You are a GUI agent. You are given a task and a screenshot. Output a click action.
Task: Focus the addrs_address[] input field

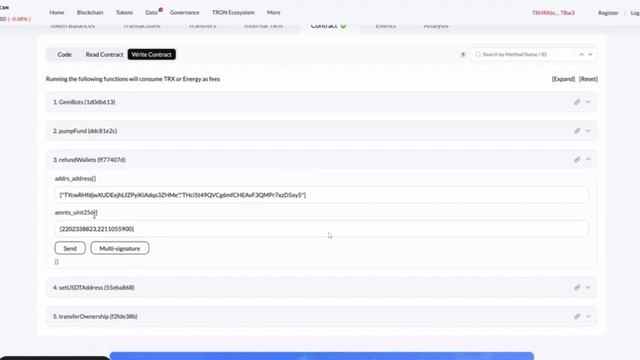[322, 195]
